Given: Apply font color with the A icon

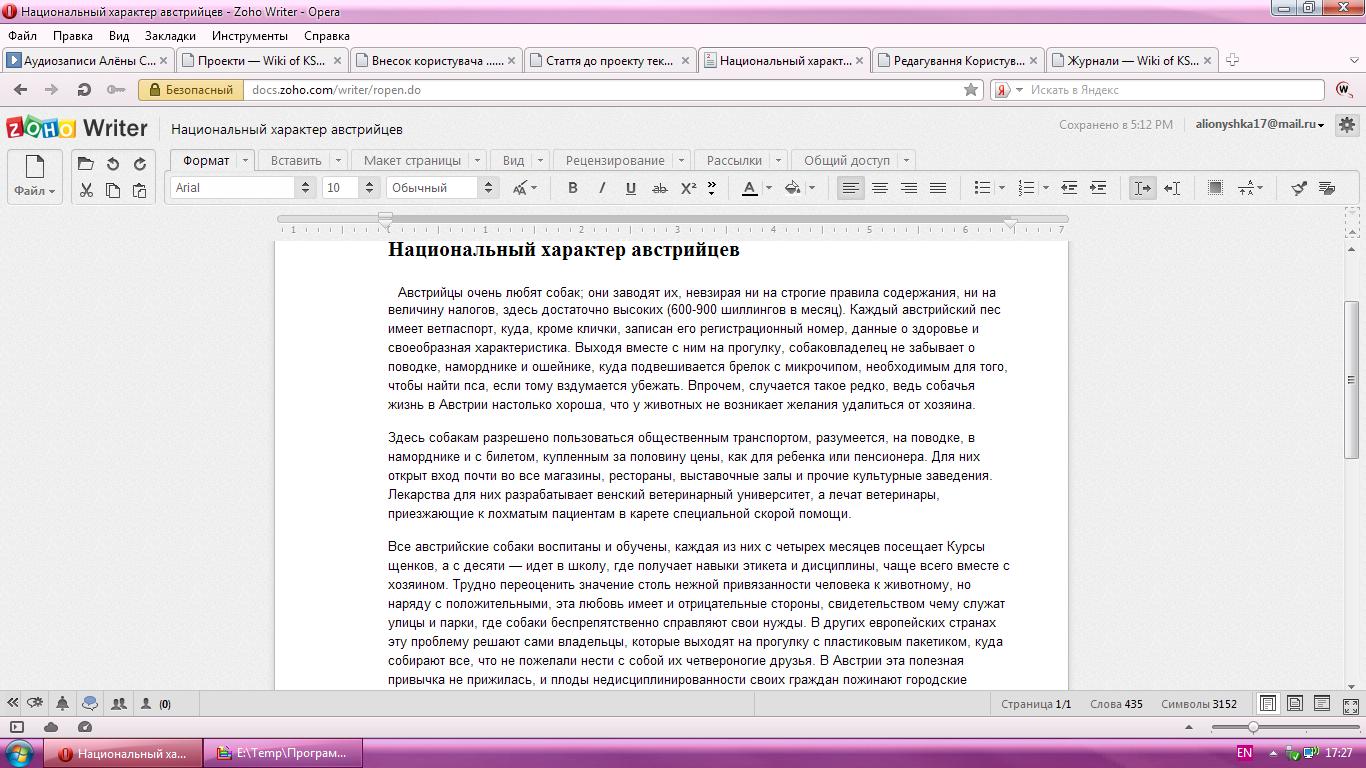Looking at the screenshot, I should [x=749, y=187].
